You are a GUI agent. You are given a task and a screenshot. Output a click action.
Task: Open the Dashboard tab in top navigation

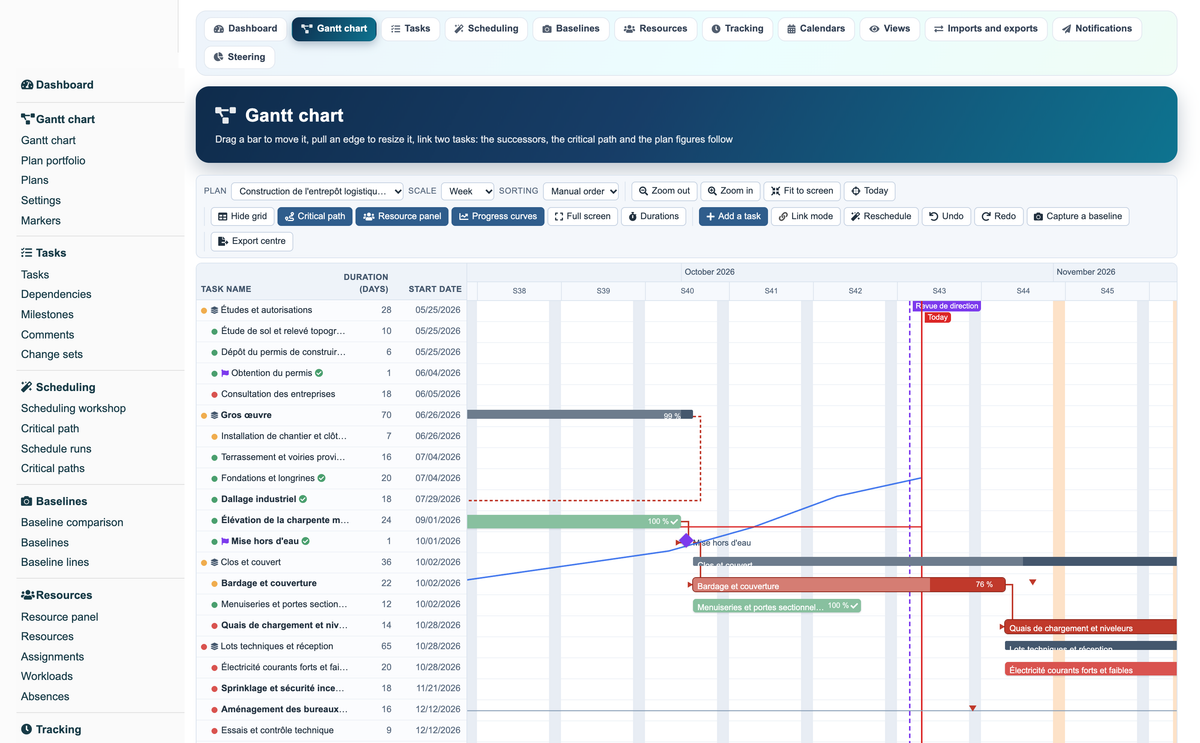click(245, 29)
